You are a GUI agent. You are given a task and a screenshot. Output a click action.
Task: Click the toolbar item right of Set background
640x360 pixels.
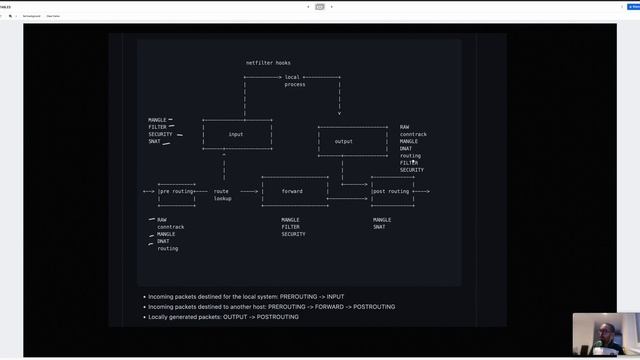53,16
